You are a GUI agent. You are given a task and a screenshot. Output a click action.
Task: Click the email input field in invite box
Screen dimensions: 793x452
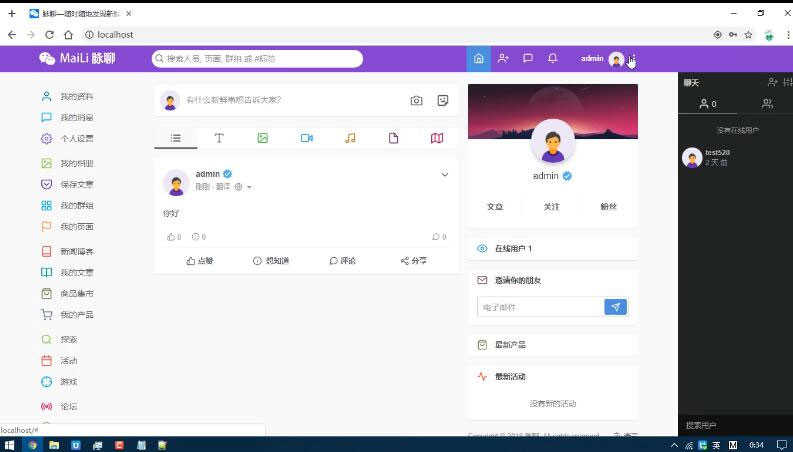[540, 307]
